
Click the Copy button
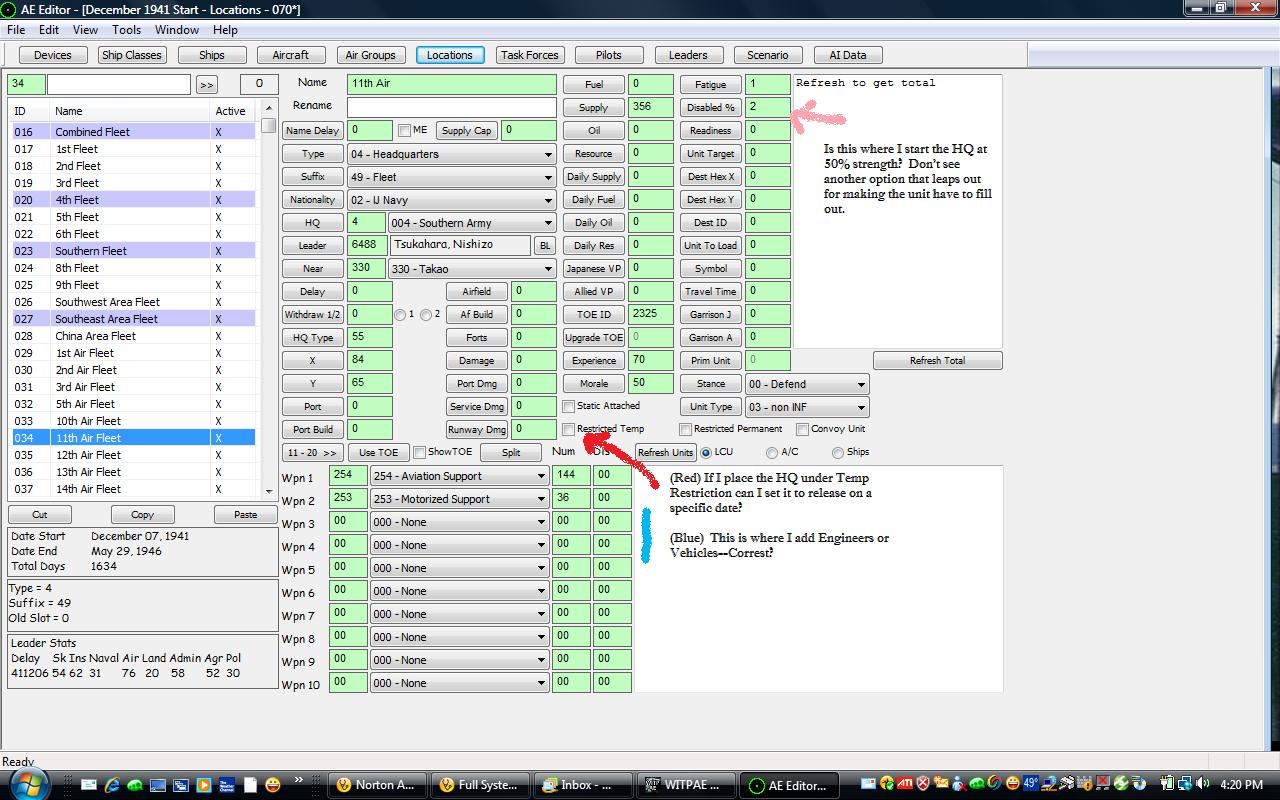tap(142, 514)
